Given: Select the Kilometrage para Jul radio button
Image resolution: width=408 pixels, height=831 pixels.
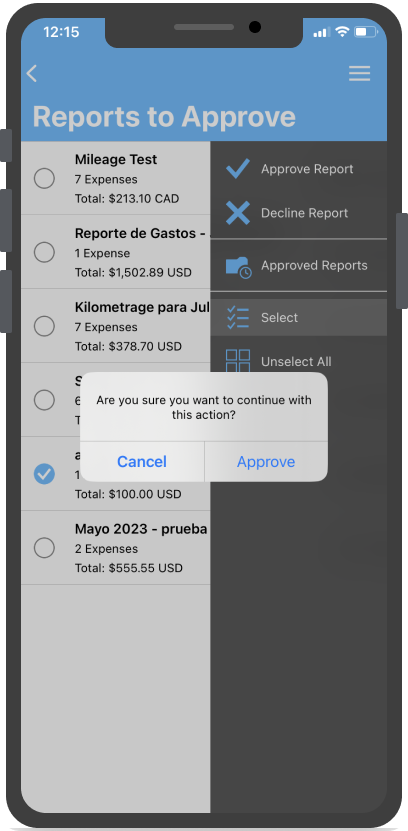Looking at the screenshot, I should (44, 326).
